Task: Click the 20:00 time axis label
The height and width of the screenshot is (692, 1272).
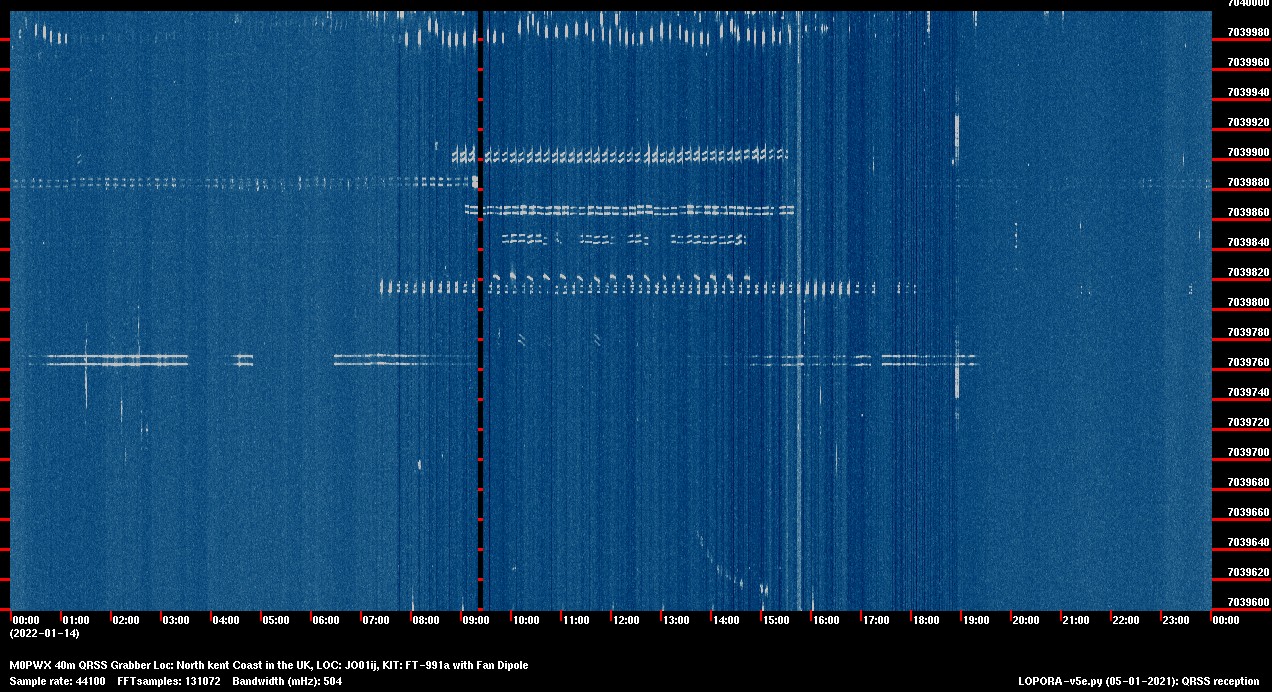Action: coord(1026,620)
